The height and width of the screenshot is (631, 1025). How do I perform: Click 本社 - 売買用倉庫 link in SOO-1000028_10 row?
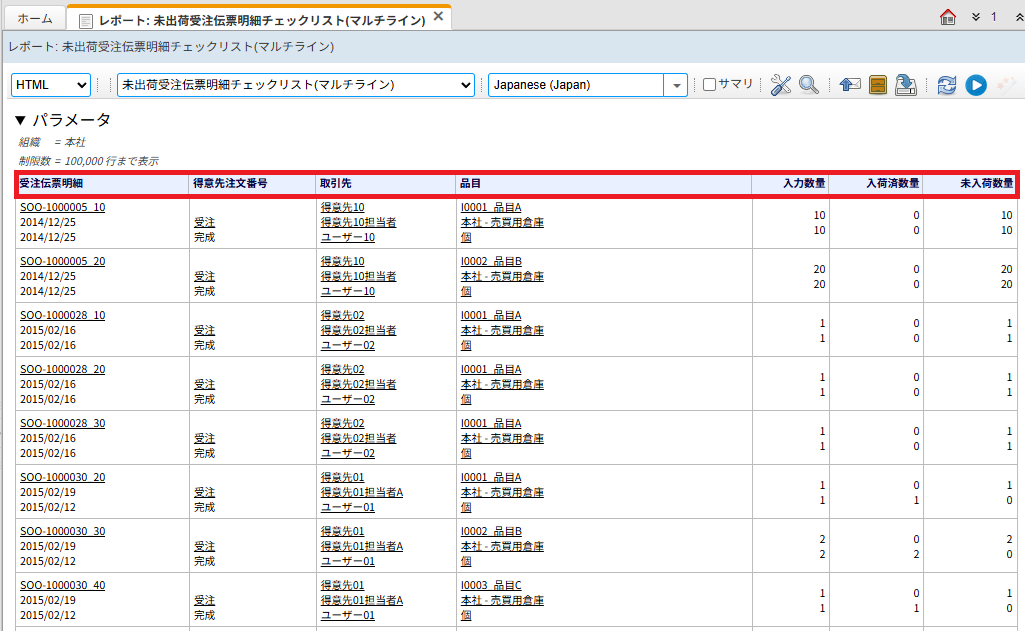coord(502,330)
